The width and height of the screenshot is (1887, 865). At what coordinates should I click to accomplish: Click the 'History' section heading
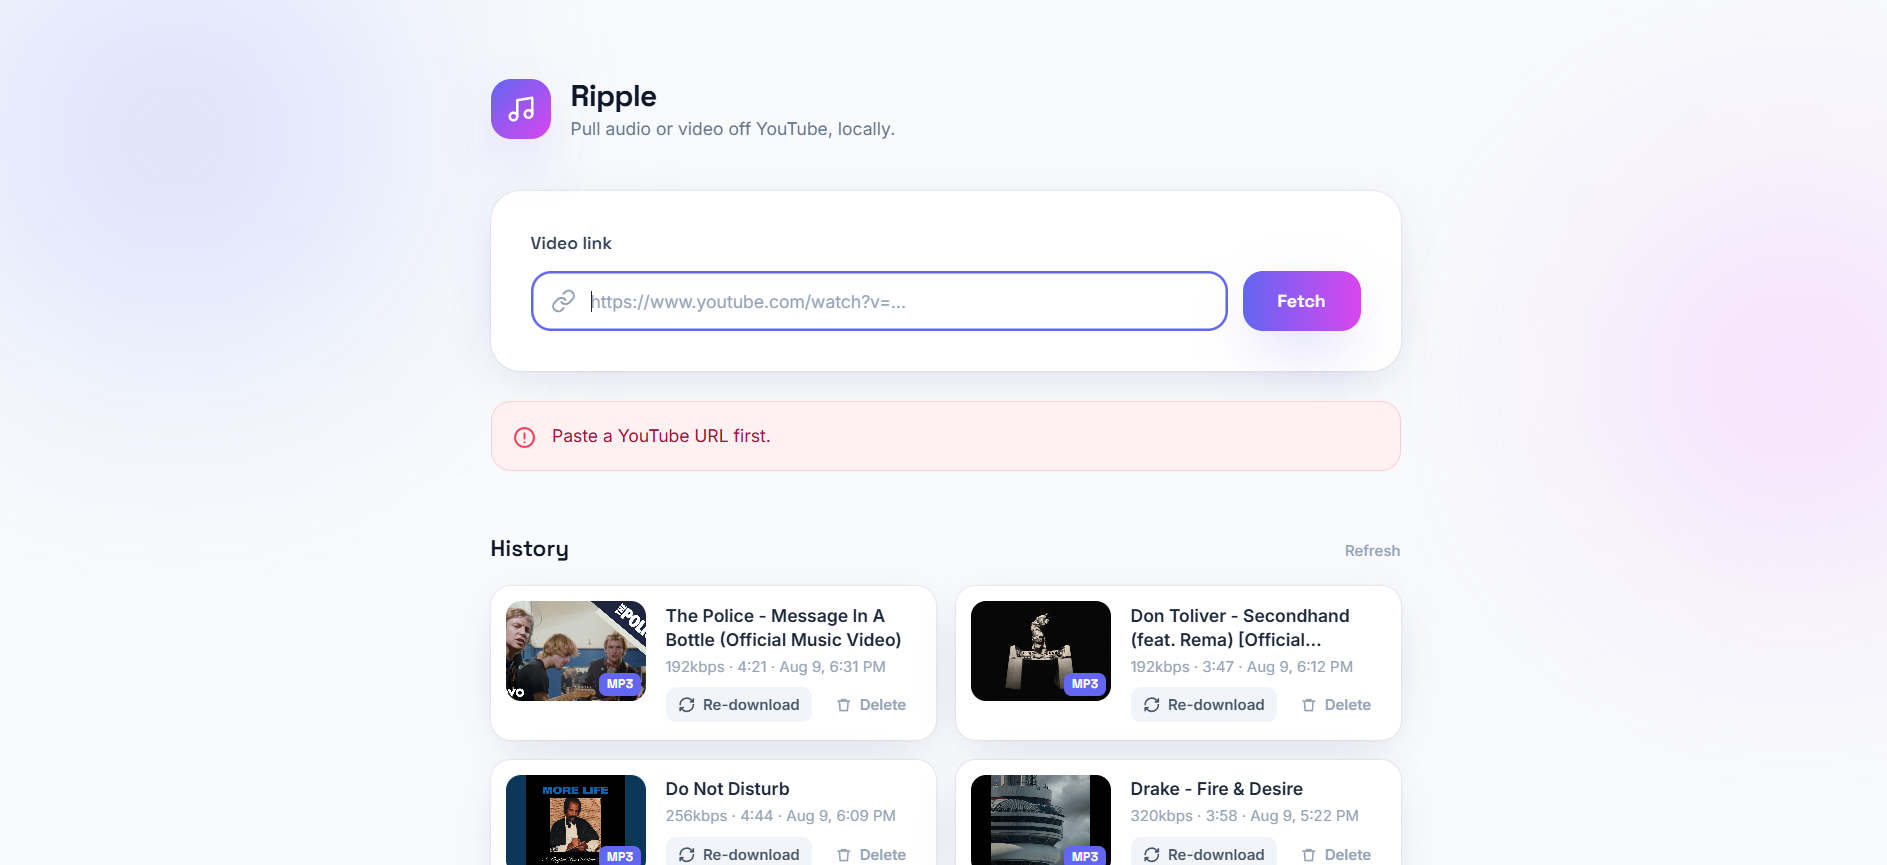pyautogui.click(x=529, y=549)
